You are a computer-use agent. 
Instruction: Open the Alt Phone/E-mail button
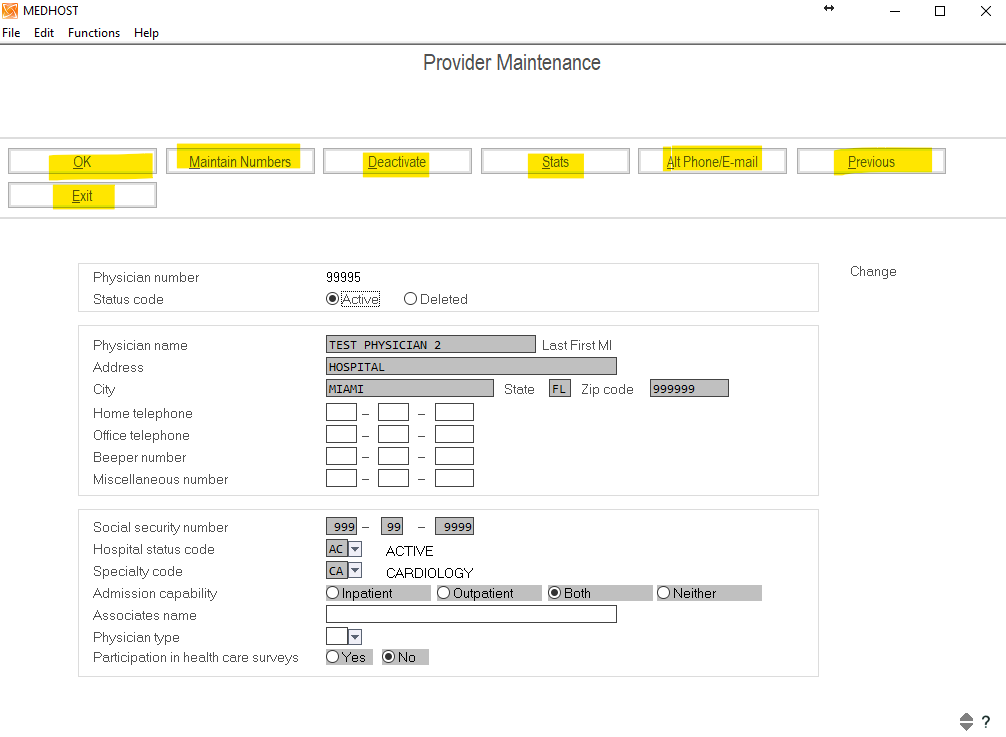(x=712, y=162)
